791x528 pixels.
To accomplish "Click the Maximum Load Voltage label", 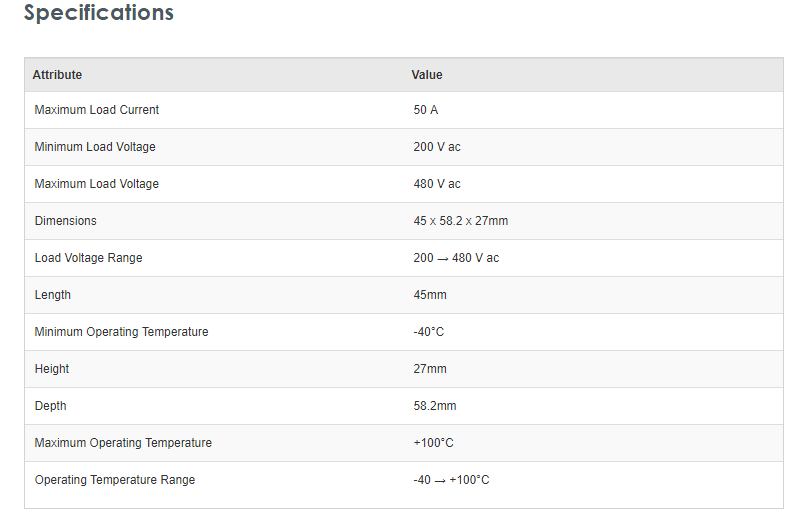I will (x=96, y=184).
